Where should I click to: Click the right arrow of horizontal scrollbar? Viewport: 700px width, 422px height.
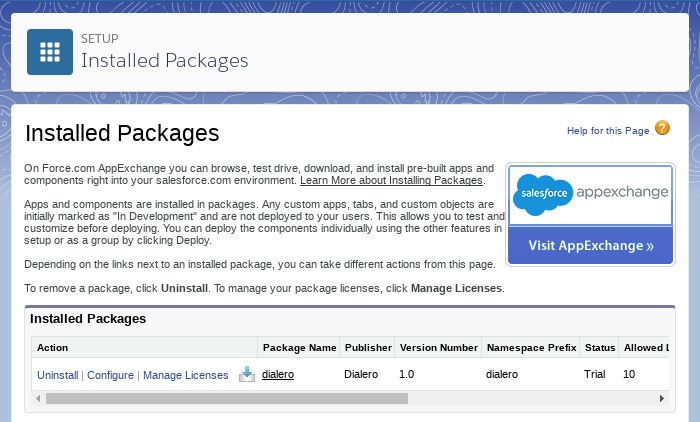pyautogui.click(x=662, y=398)
